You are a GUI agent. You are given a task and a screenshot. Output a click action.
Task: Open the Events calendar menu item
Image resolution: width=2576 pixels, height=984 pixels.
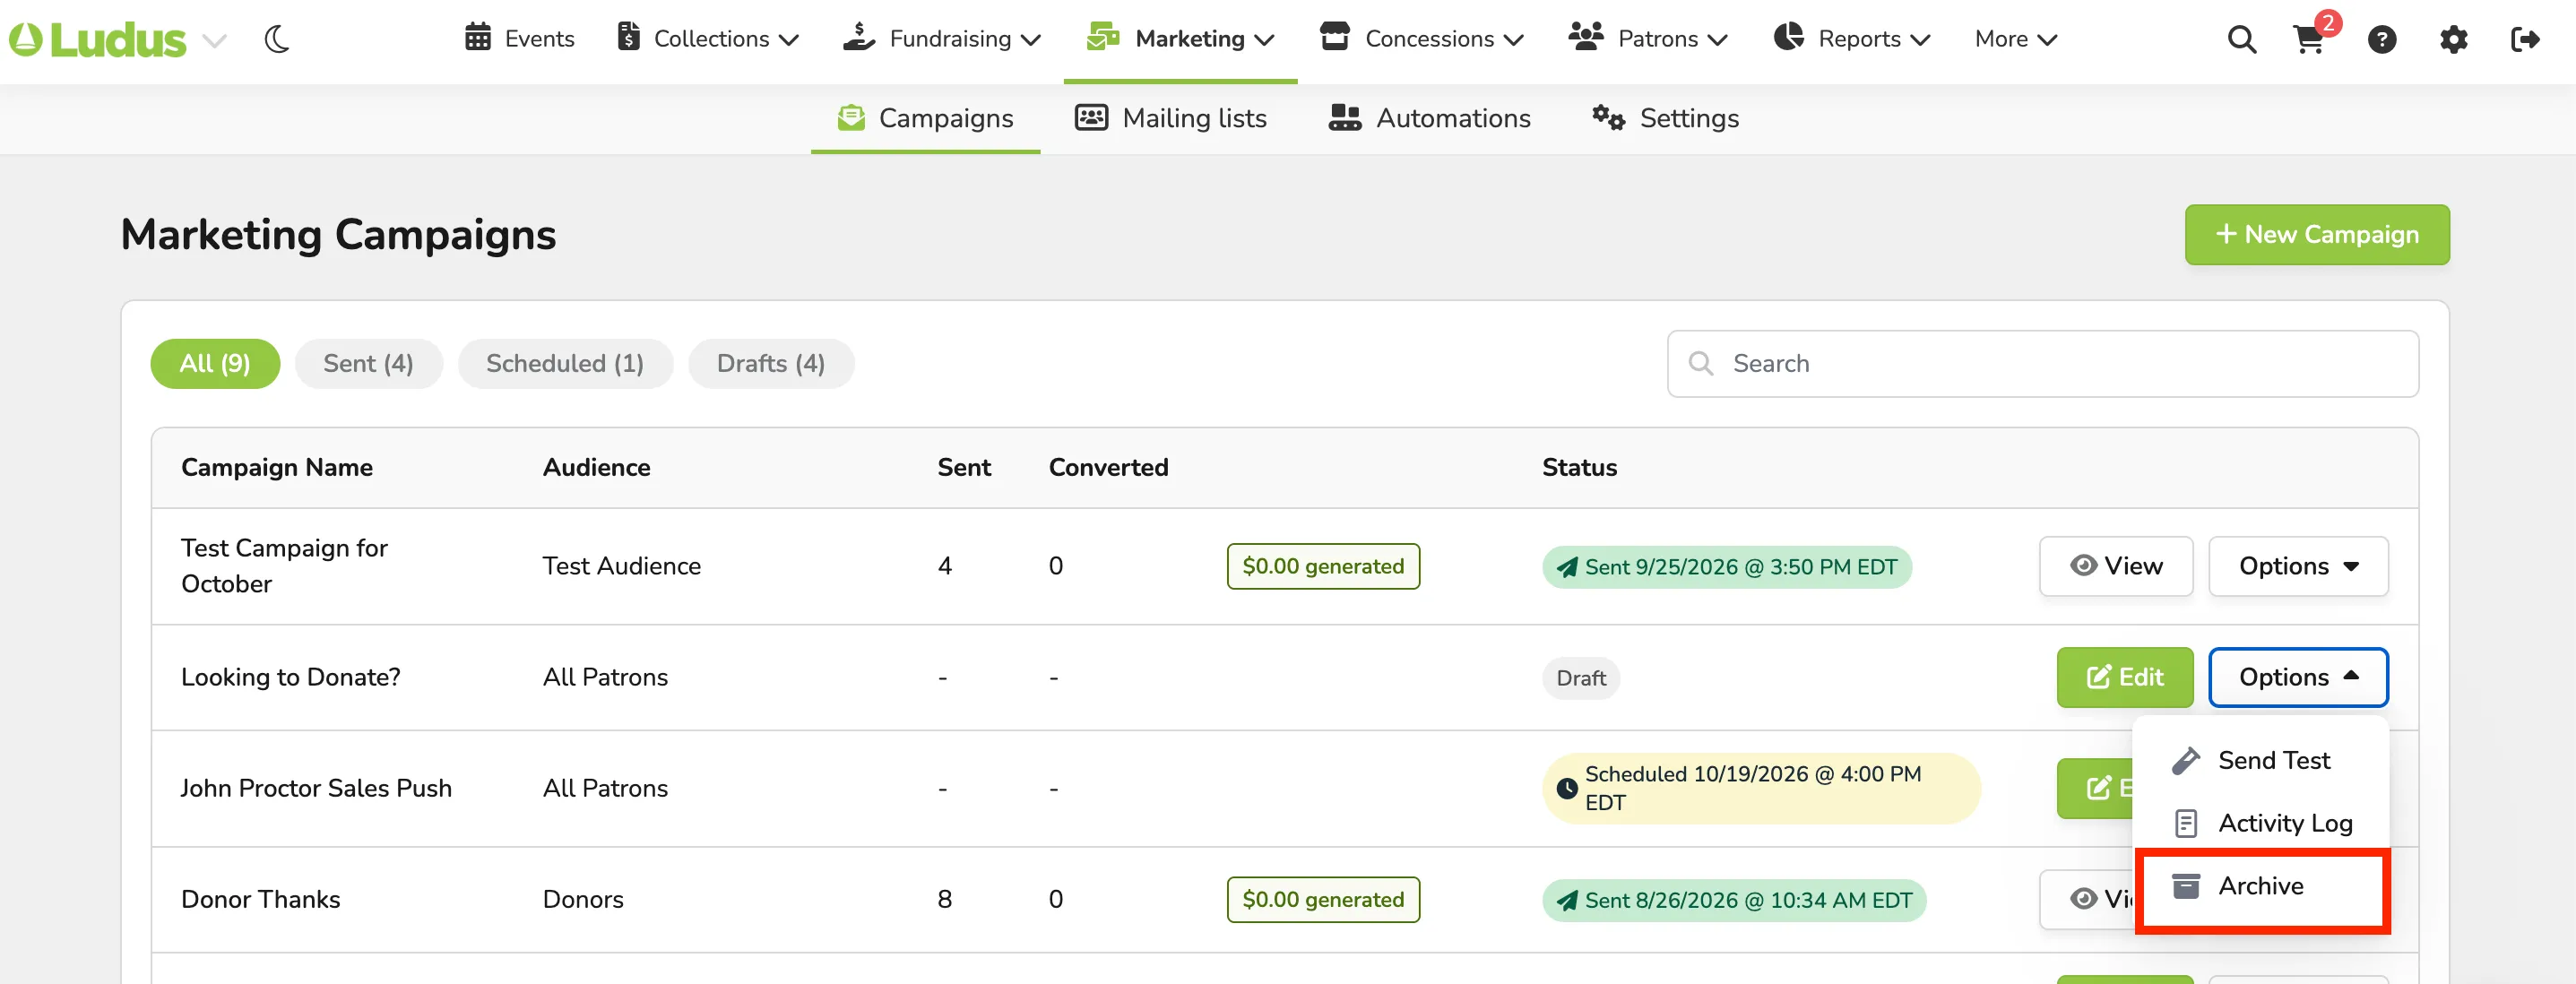click(x=519, y=39)
